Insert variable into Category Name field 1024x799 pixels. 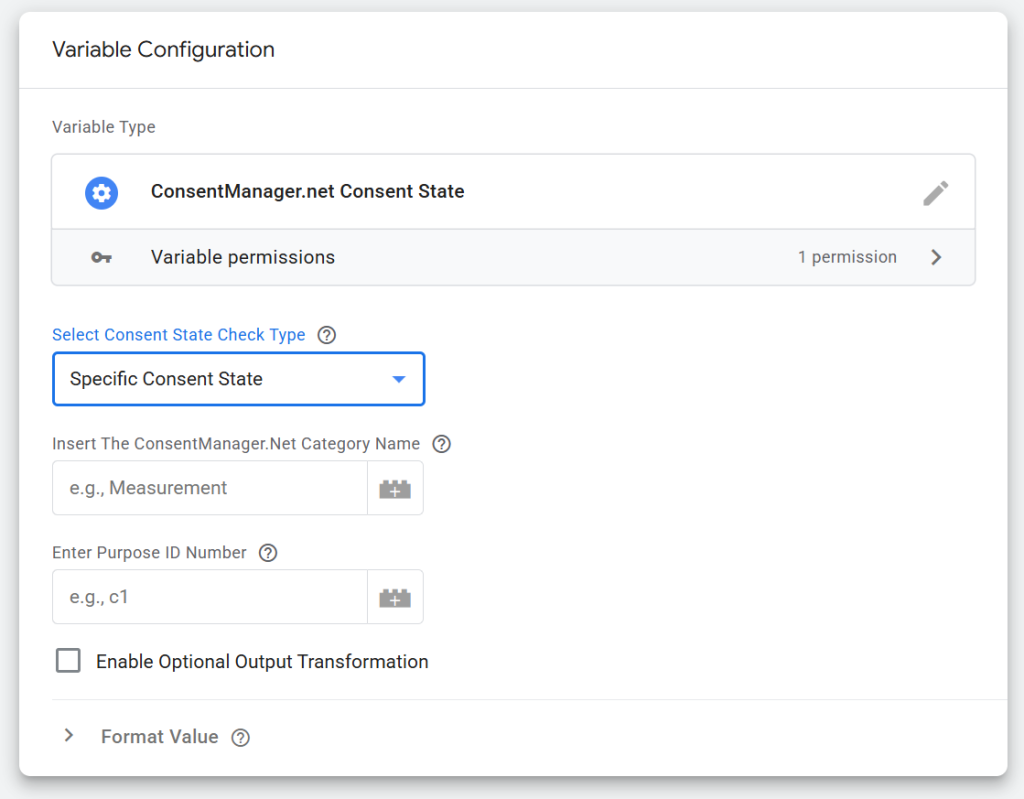(x=395, y=488)
